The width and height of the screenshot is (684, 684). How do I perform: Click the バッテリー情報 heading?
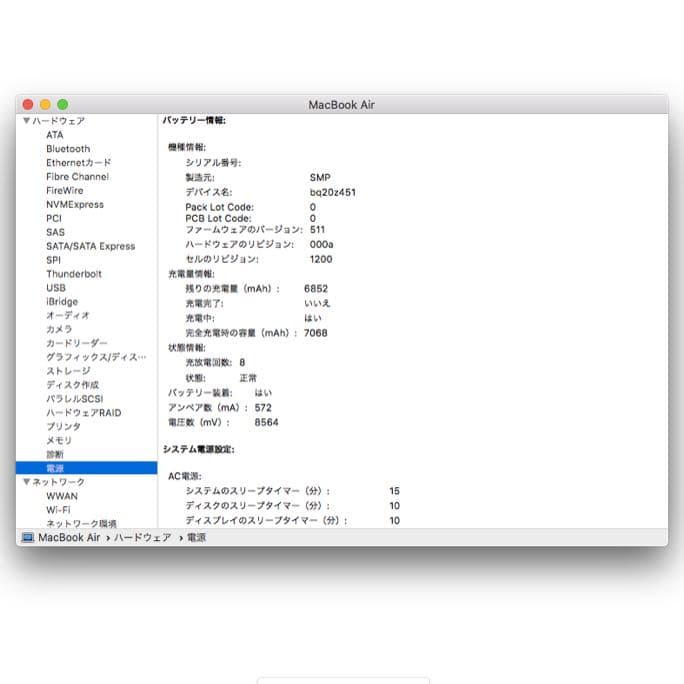coord(194,120)
